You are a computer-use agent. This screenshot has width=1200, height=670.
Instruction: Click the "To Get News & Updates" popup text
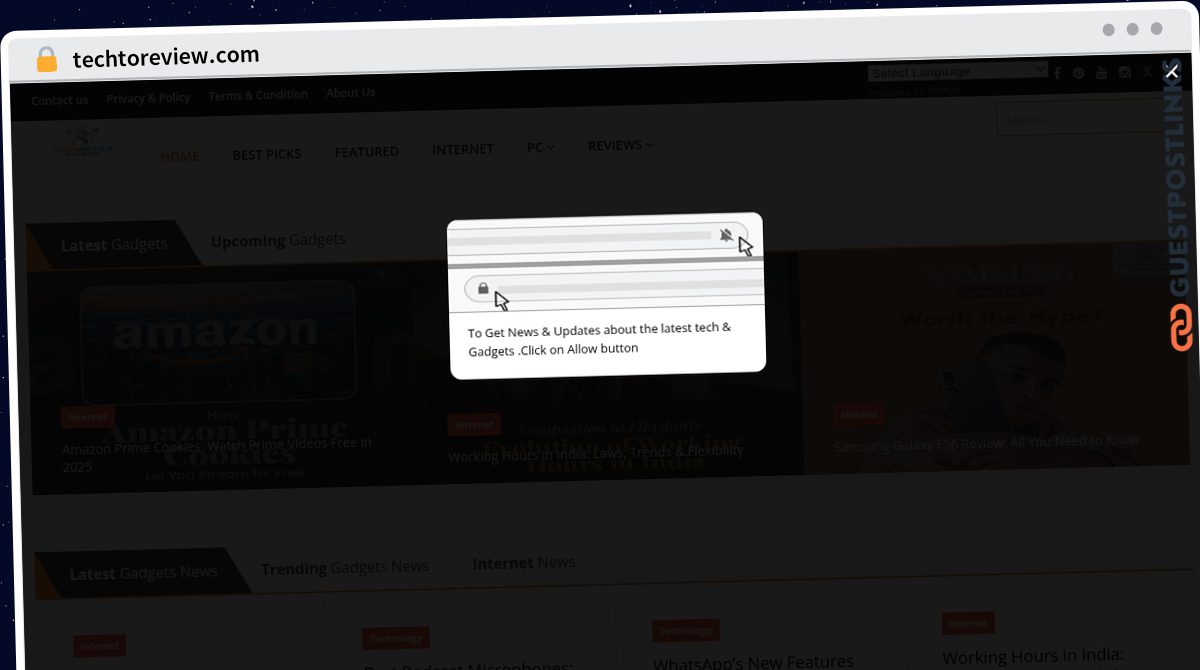coord(599,340)
